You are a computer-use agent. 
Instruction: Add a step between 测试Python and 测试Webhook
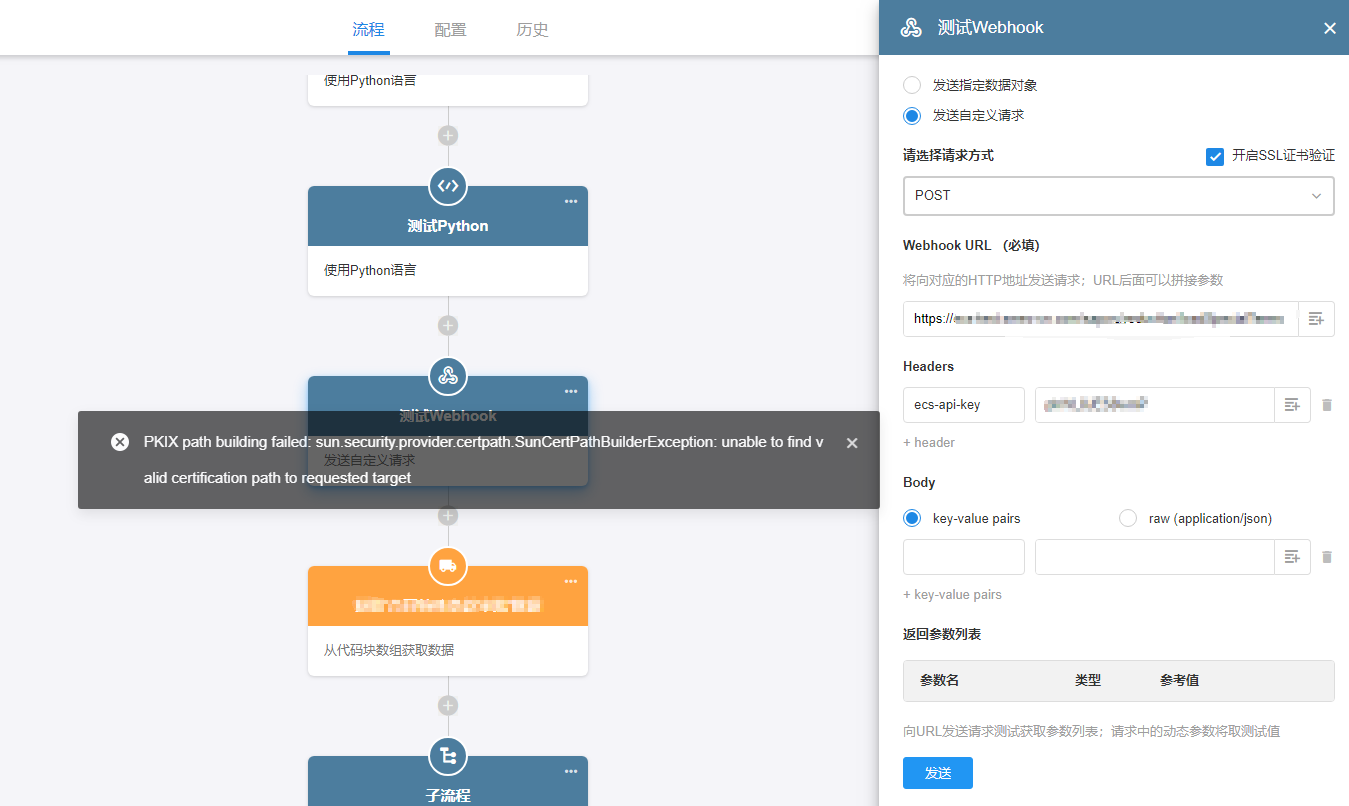click(448, 325)
